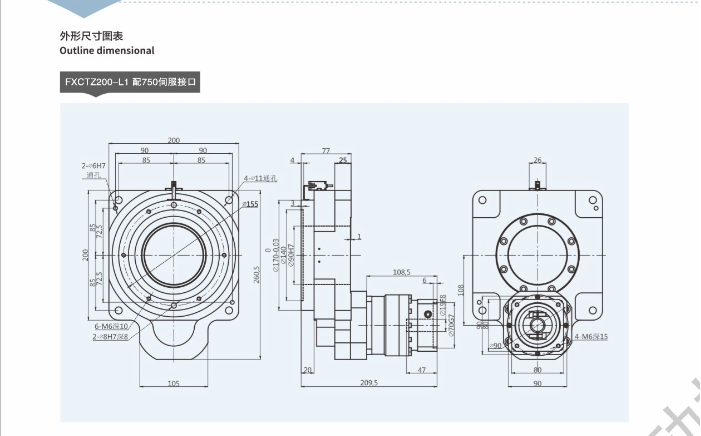Click the ⌀155 diameter callout
Screen dimensions: 701x436
pyautogui.click(x=250, y=204)
